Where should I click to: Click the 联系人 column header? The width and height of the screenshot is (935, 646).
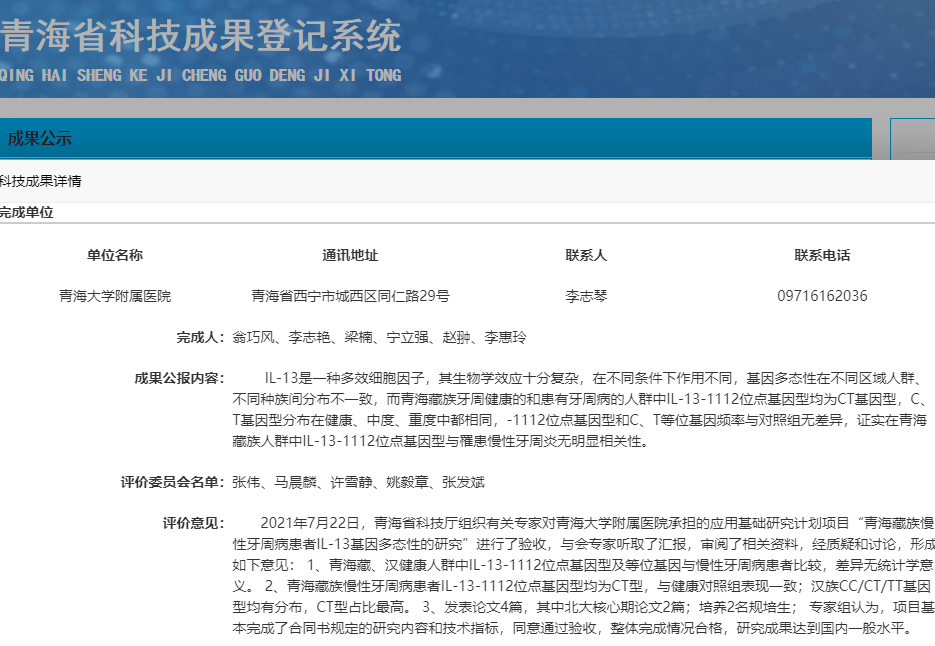pos(586,255)
